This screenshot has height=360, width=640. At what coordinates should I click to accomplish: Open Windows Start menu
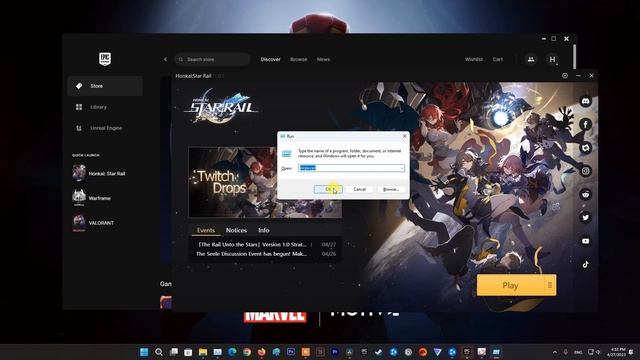point(144,352)
